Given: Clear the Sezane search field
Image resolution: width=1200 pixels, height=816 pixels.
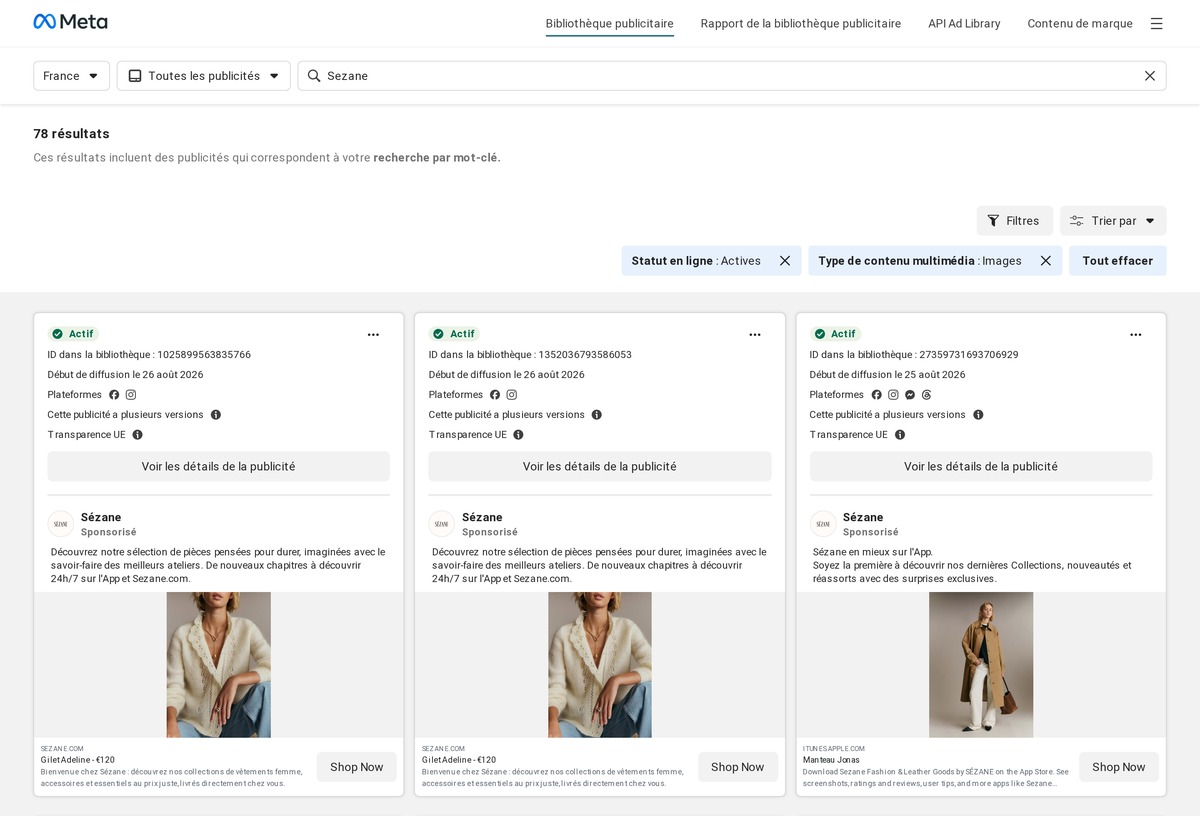Looking at the screenshot, I should 1150,76.
